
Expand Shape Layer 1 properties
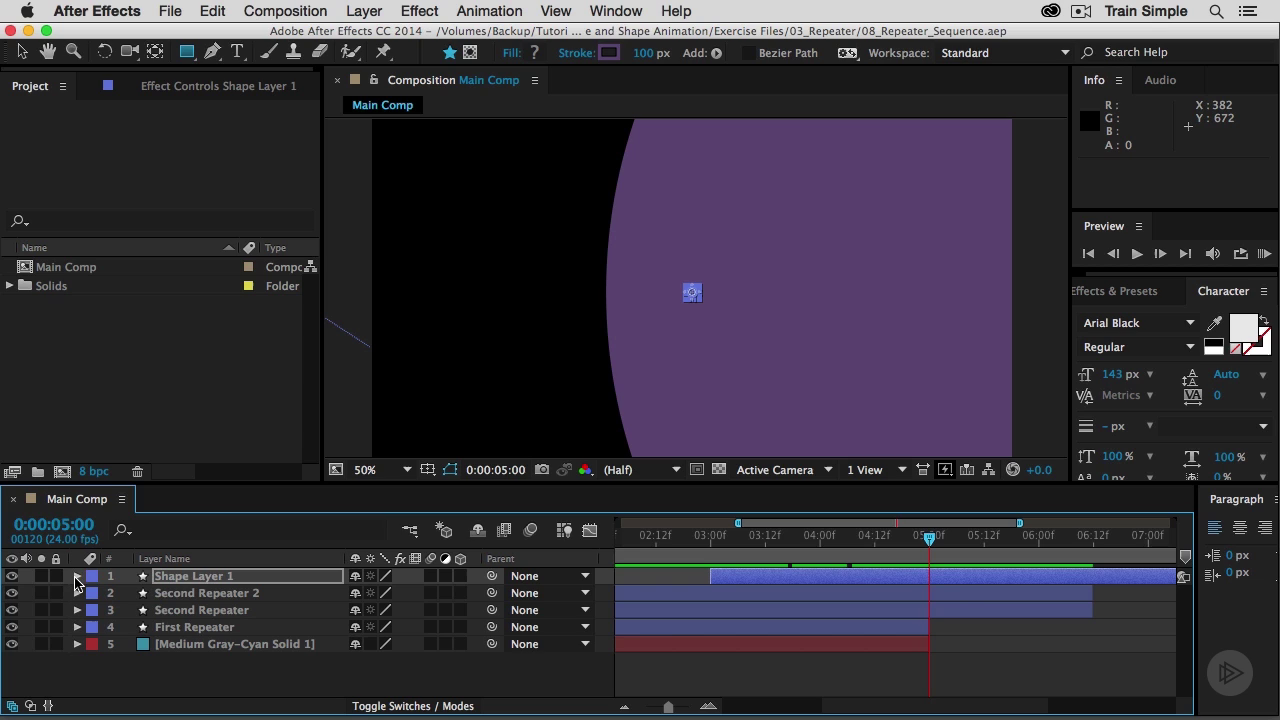(x=77, y=576)
